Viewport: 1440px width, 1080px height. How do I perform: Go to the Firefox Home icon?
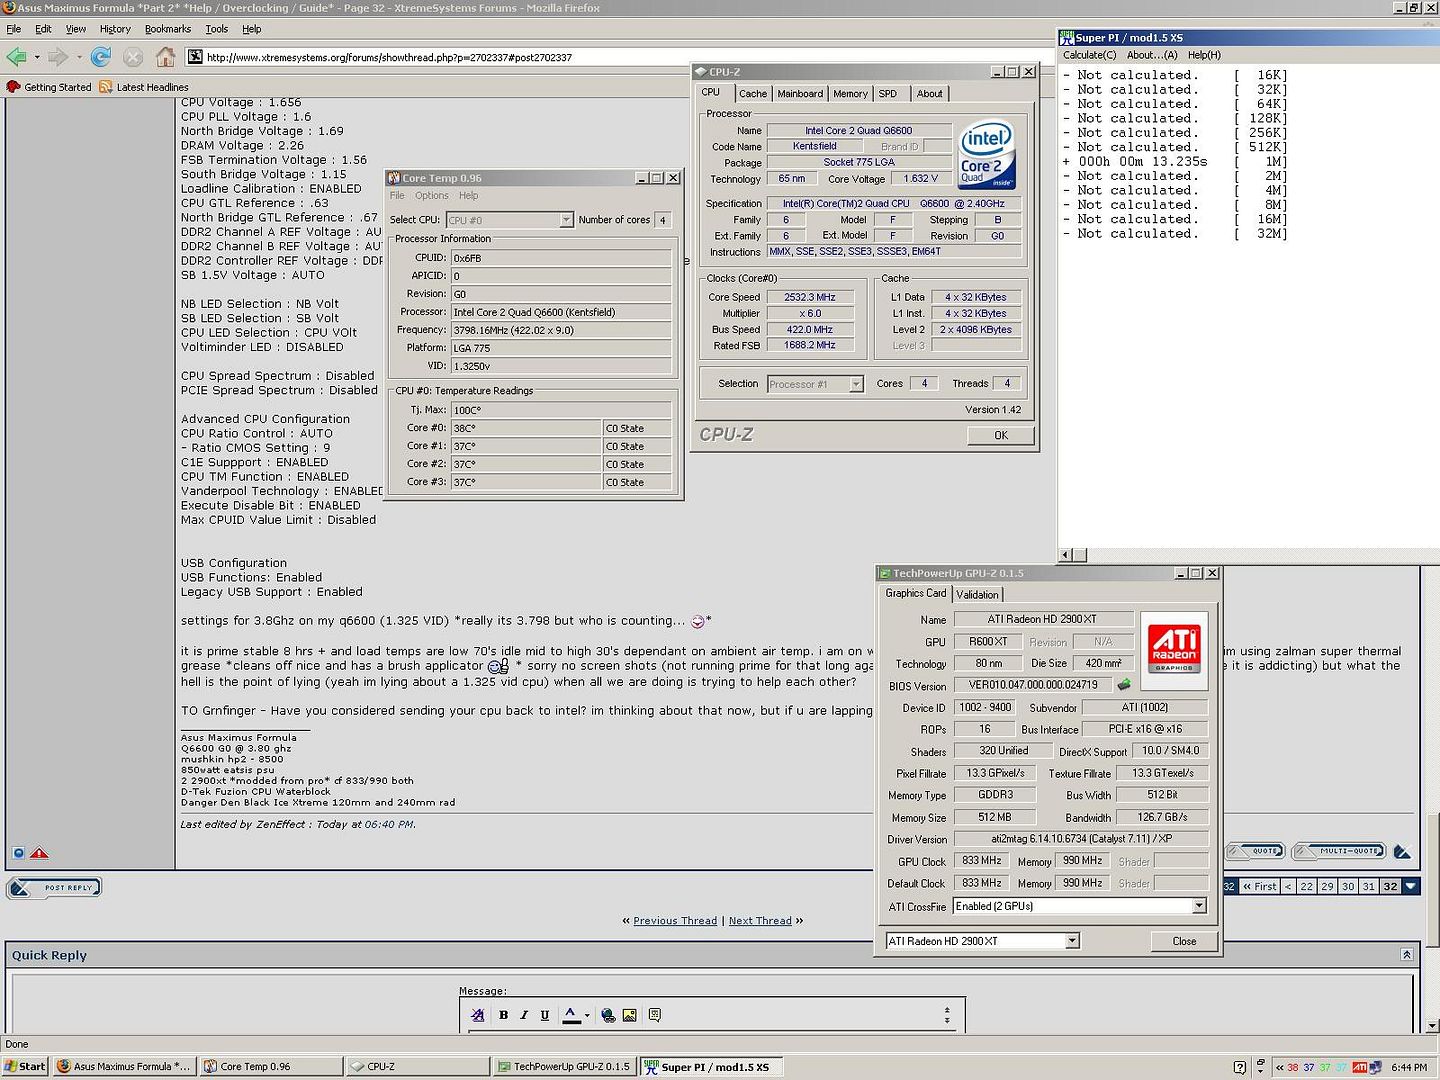pos(165,57)
